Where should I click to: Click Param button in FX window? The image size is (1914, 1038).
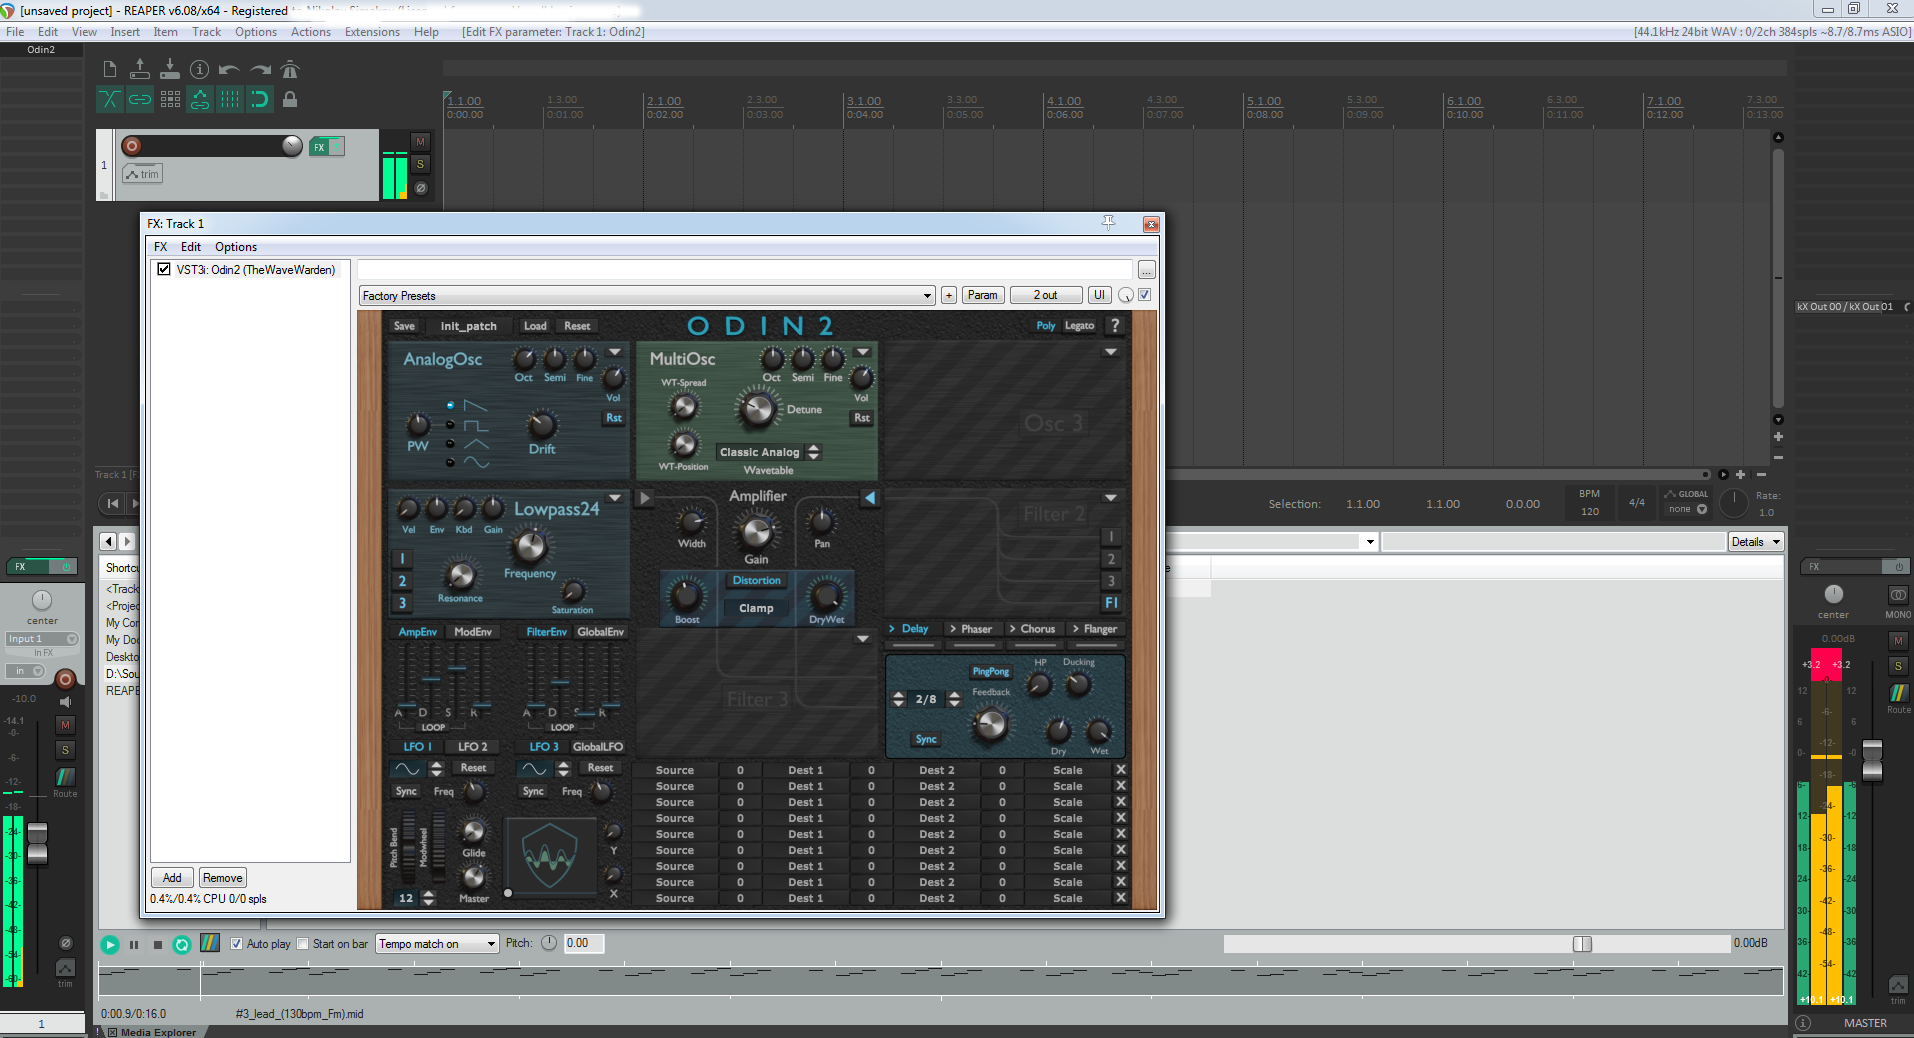983,295
